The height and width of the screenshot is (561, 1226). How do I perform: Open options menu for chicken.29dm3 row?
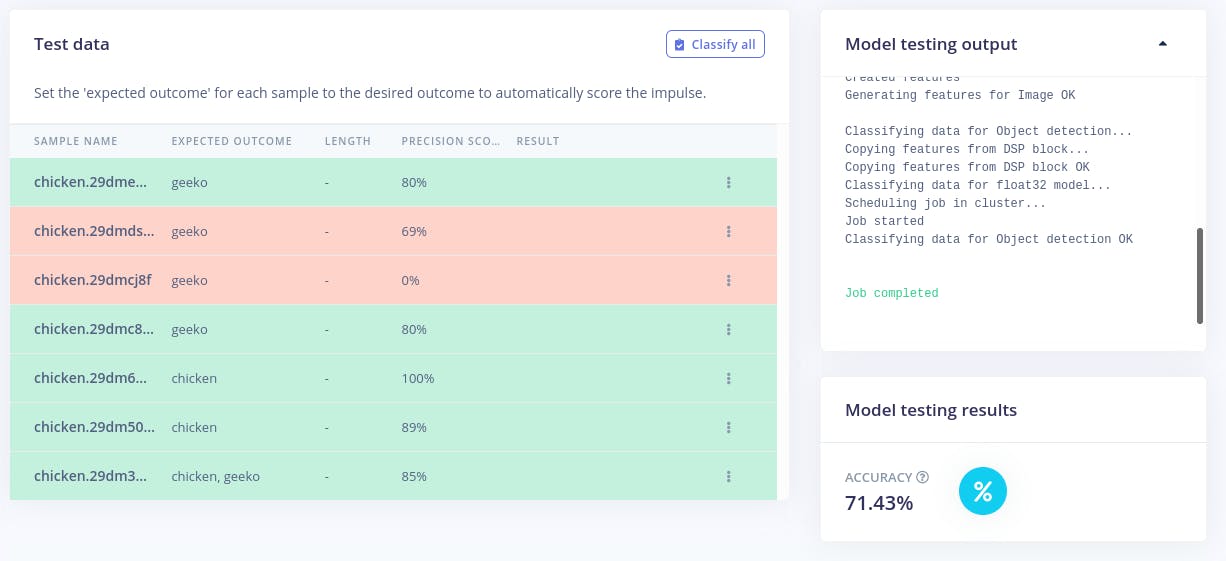pos(729,477)
